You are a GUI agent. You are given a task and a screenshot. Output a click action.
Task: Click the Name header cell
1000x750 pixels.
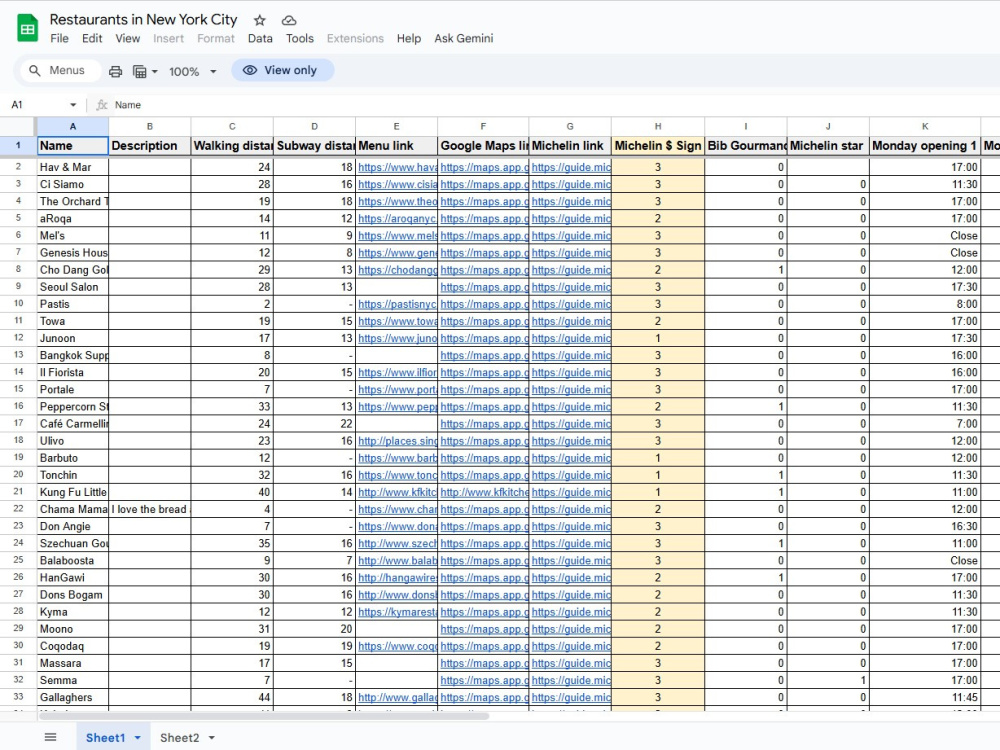[x=73, y=146]
